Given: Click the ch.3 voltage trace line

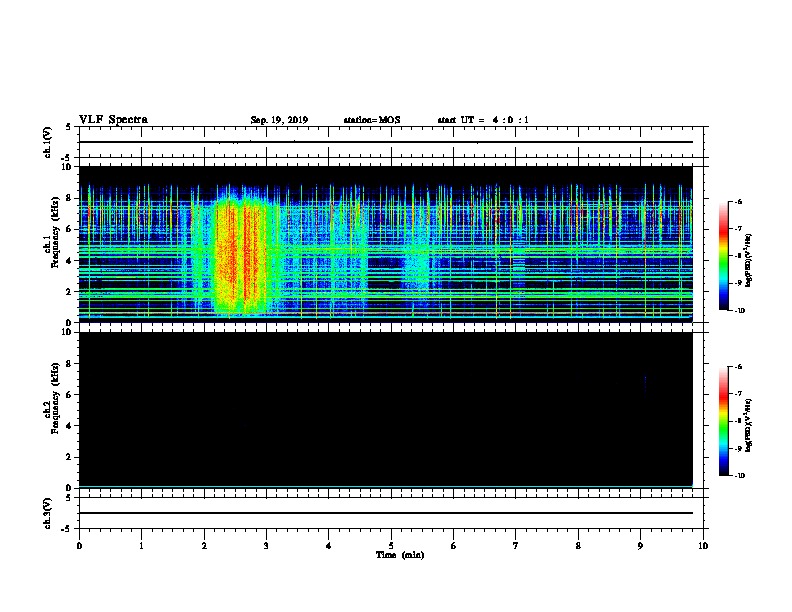Looking at the screenshot, I should coord(385,513).
